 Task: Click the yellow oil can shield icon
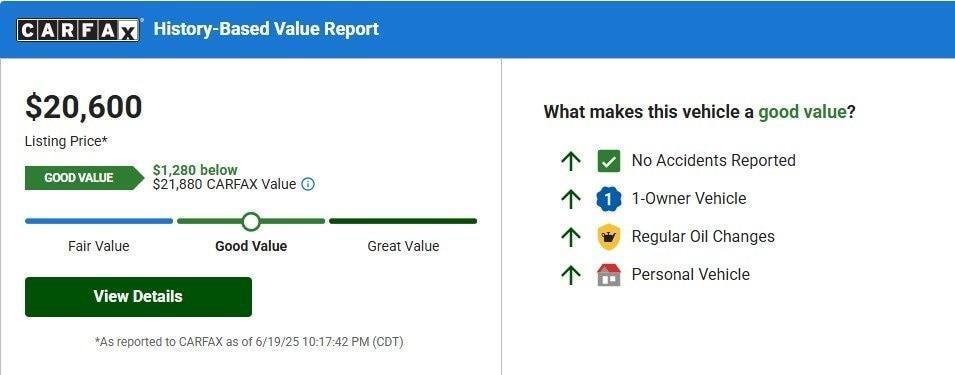coord(608,236)
